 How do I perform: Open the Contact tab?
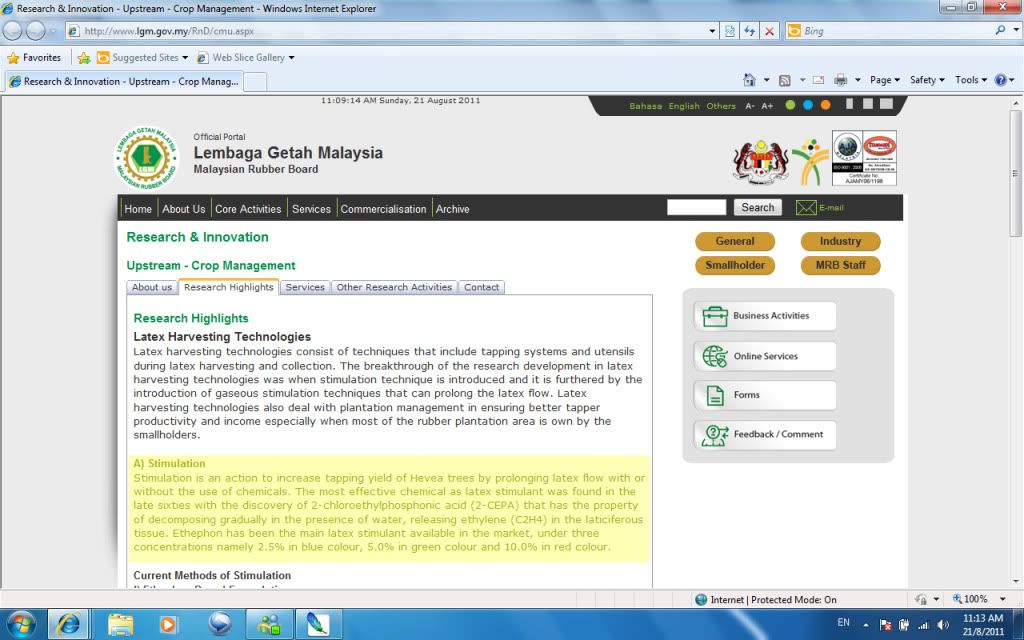point(481,287)
